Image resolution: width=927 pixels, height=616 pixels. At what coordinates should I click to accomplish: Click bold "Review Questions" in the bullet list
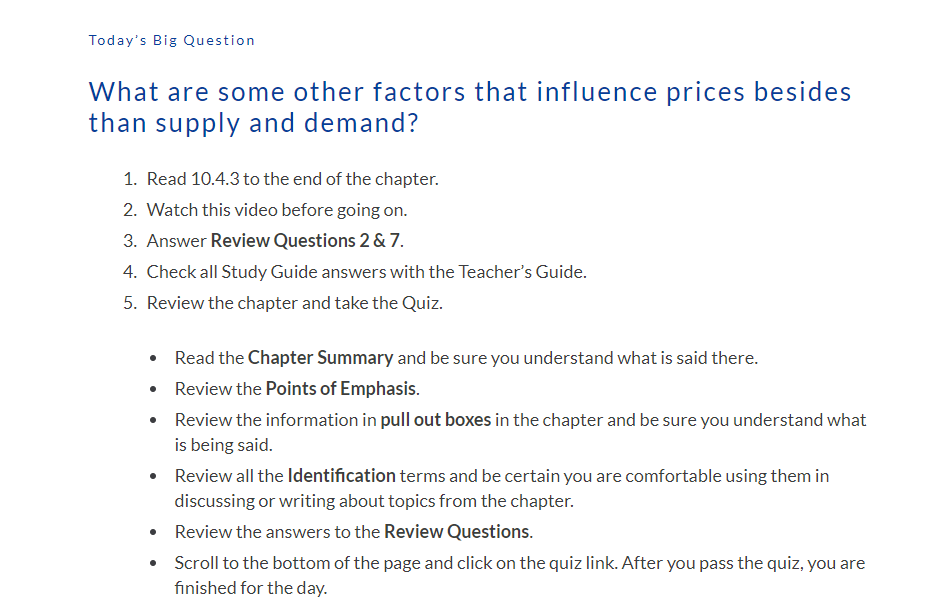pyautogui.click(x=457, y=532)
